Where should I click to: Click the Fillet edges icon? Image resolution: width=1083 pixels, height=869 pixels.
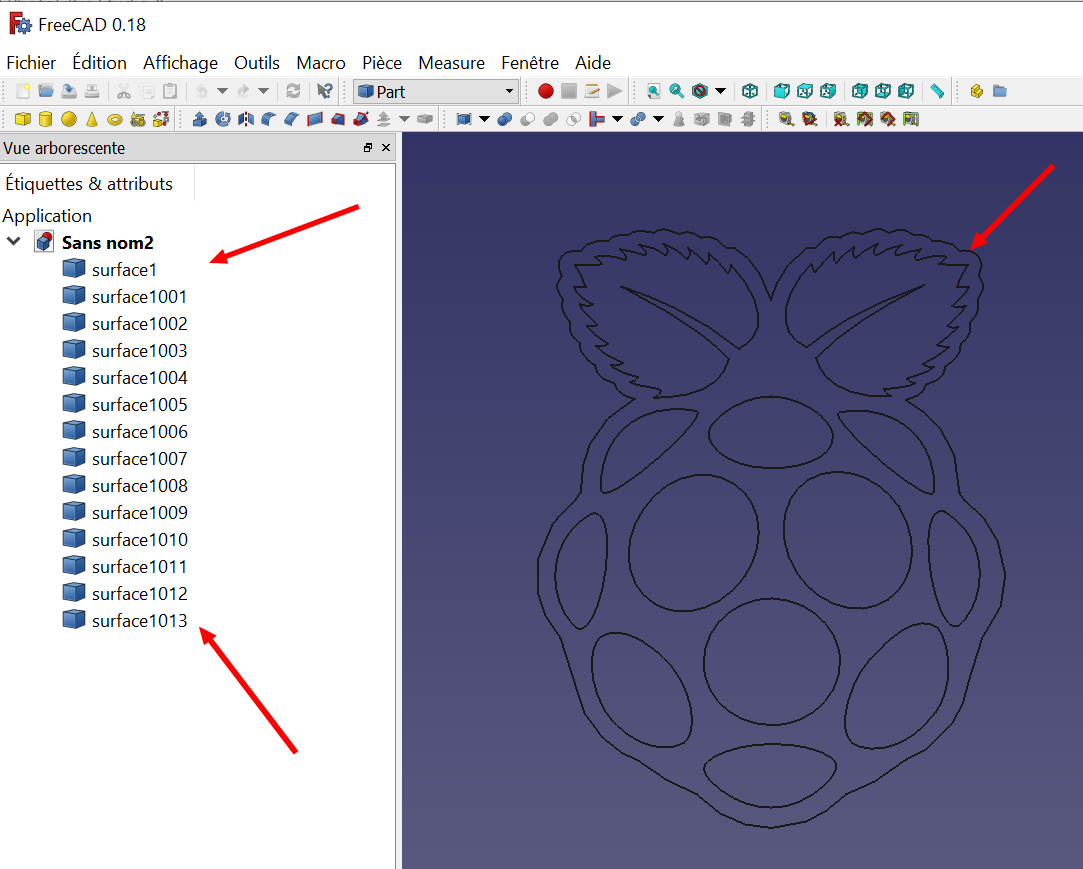tap(269, 120)
